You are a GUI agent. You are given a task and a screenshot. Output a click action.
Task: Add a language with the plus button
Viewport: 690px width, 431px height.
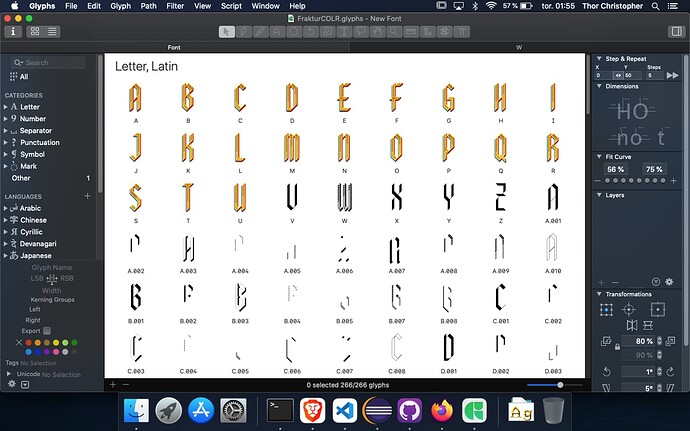coord(87,196)
